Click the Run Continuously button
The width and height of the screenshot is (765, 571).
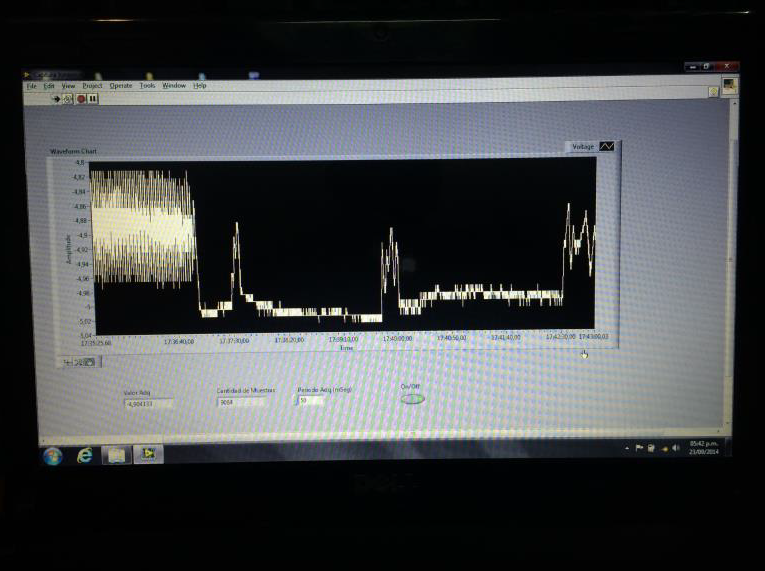68,98
